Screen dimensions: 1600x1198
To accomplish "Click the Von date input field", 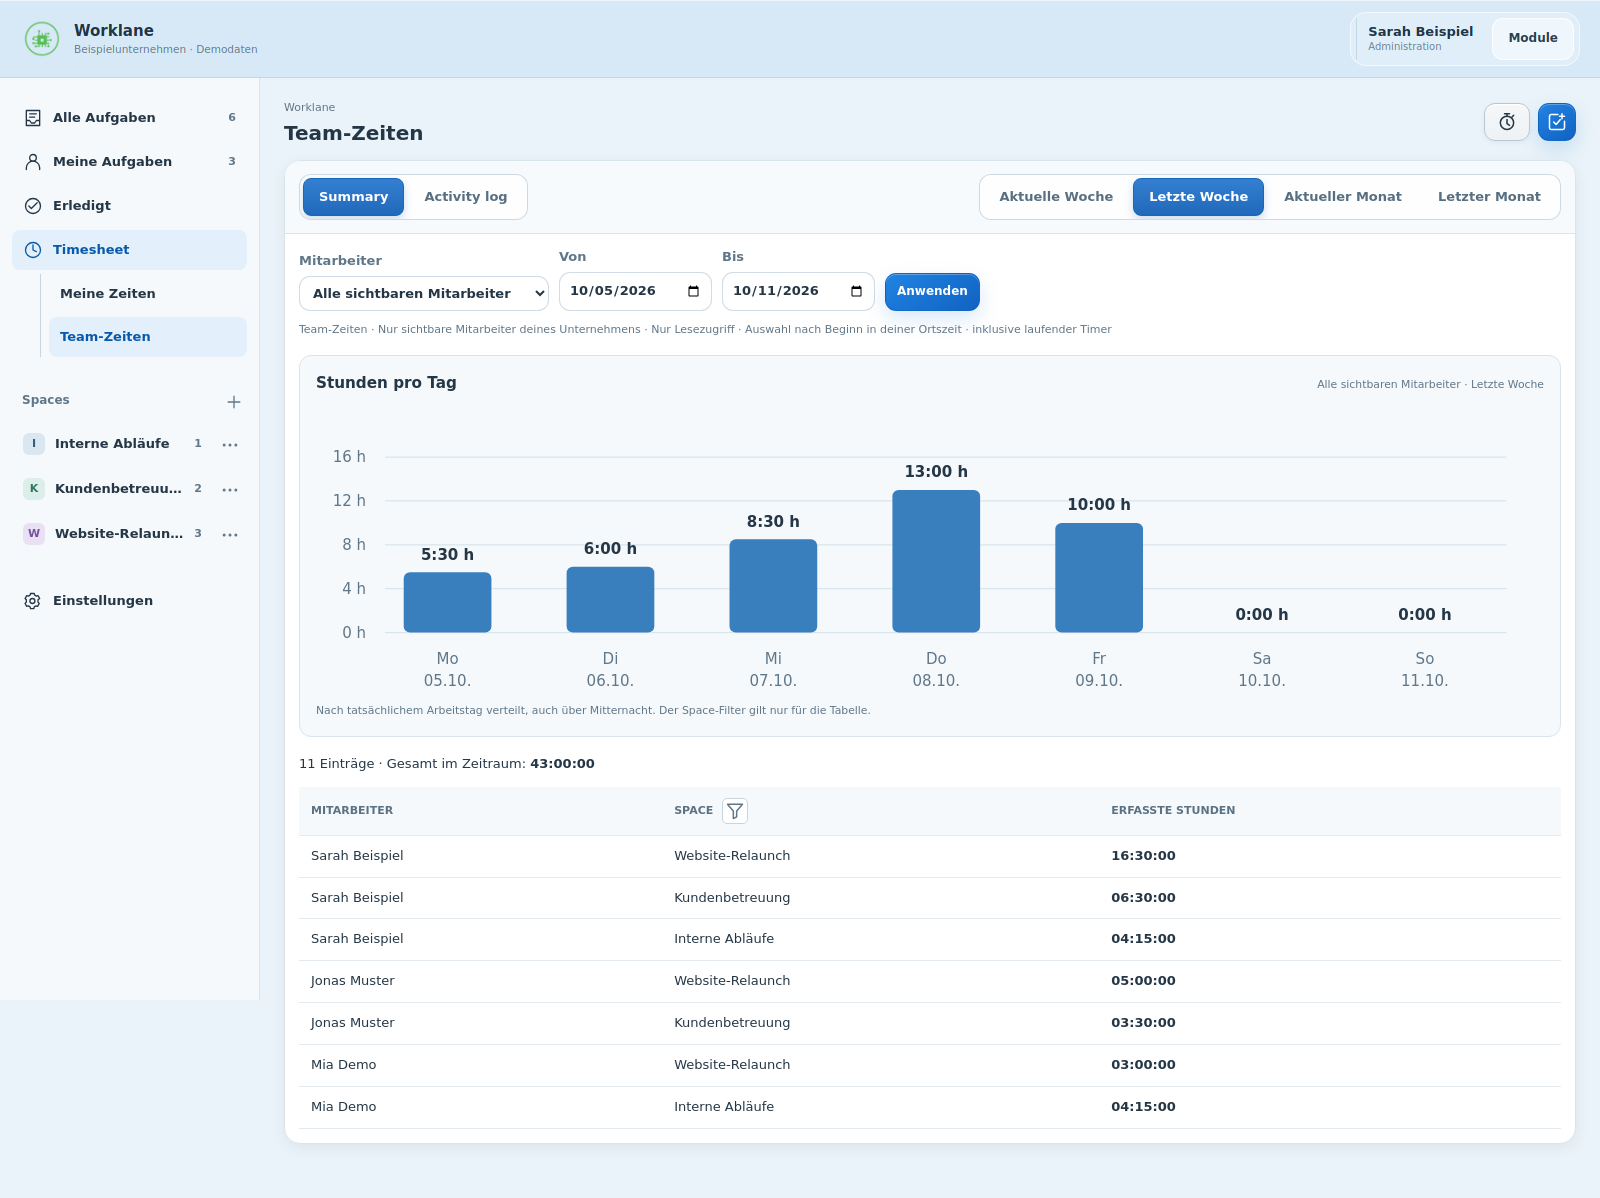I will pyautogui.click(x=635, y=292).
